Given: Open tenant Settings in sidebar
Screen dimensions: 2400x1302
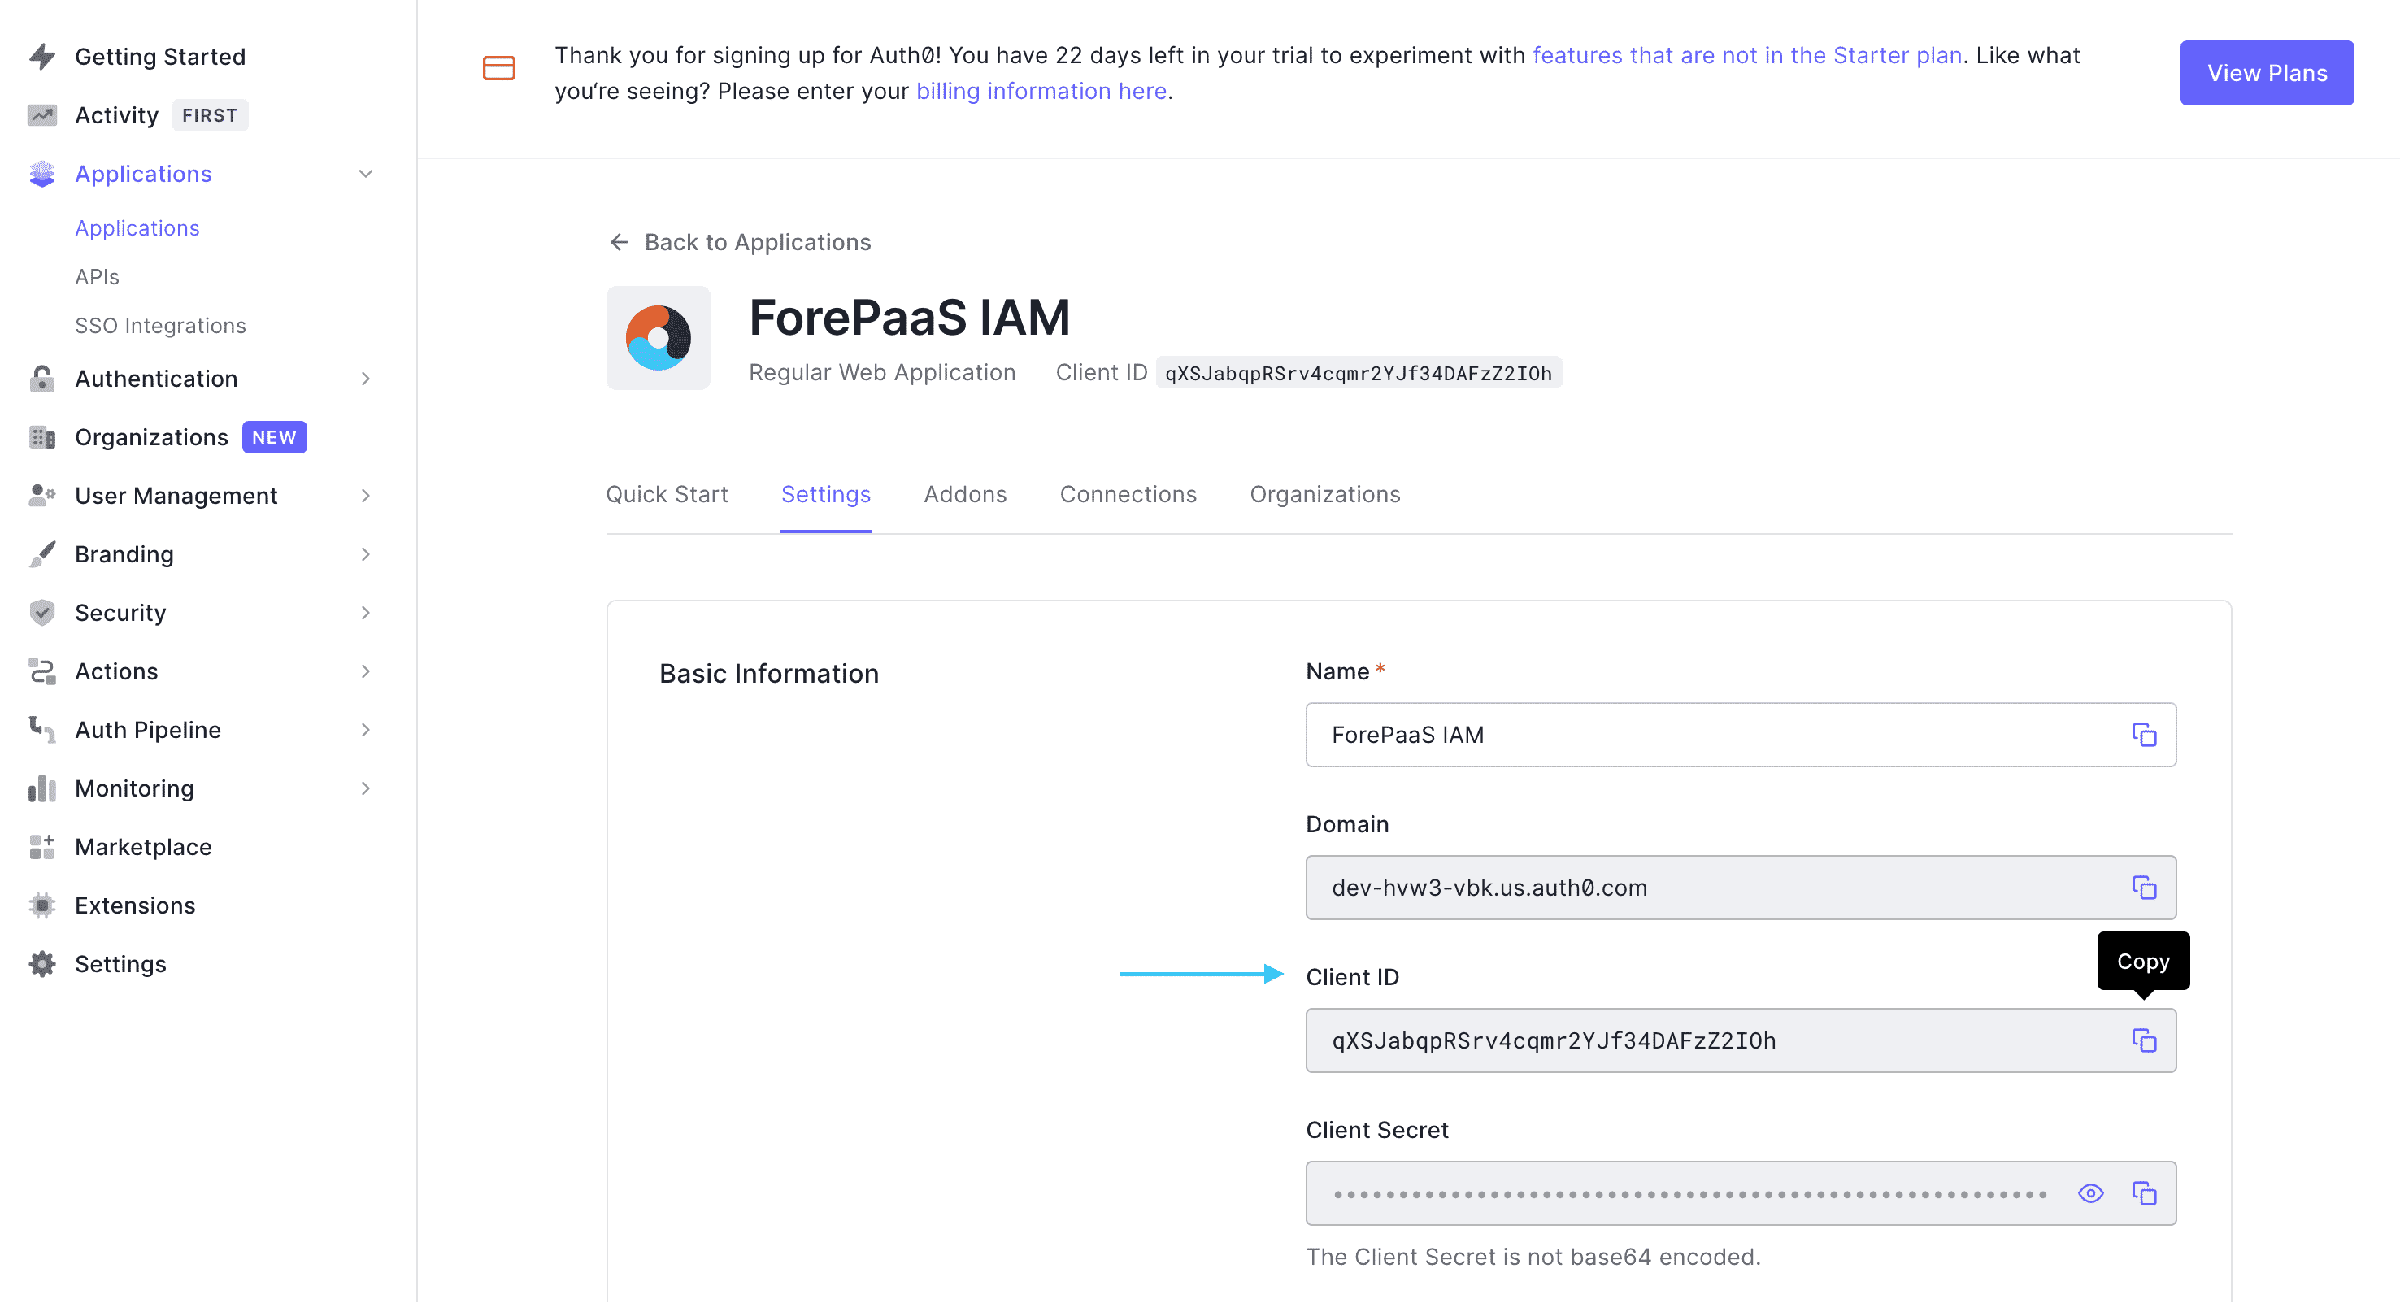Looking at the screenshot, I should coord(120,964).
